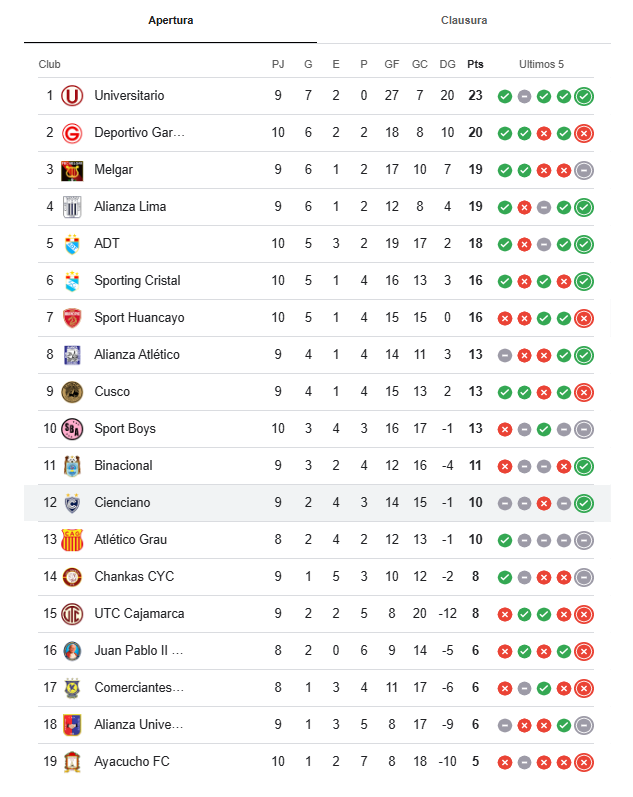
Task: Click Melgar's latest draw result circle
Action: (584, 170)
